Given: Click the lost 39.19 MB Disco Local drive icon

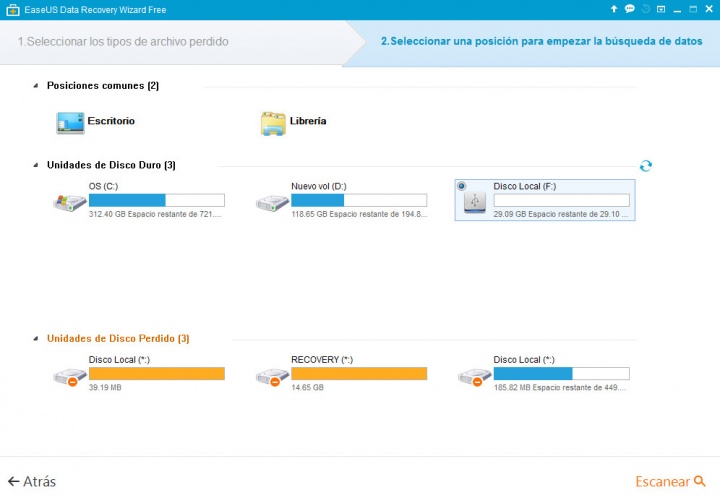Looking at the screenshot, I should (x=70, y=377).
